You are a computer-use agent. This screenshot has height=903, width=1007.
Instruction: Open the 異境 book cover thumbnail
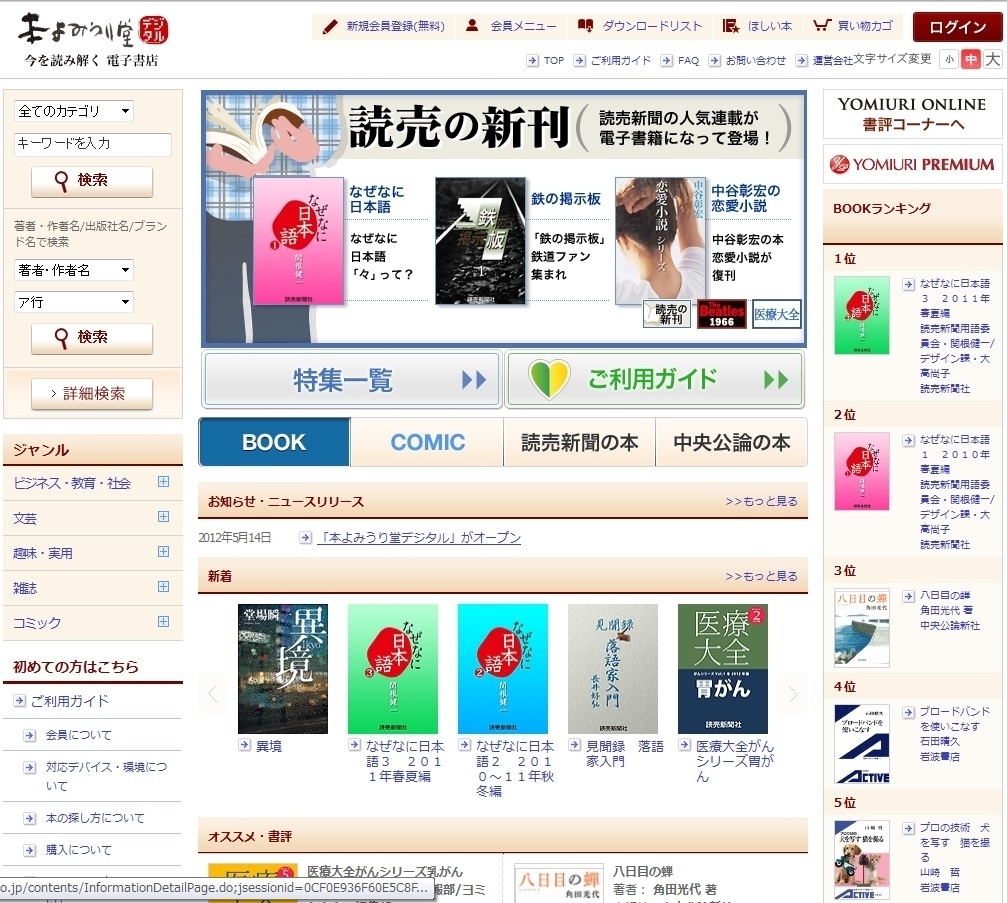point(283,669)
